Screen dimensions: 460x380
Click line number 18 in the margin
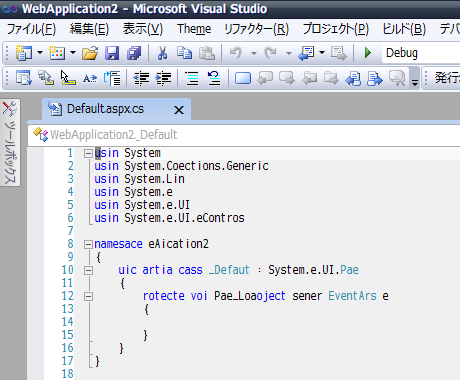click(67, 374)
